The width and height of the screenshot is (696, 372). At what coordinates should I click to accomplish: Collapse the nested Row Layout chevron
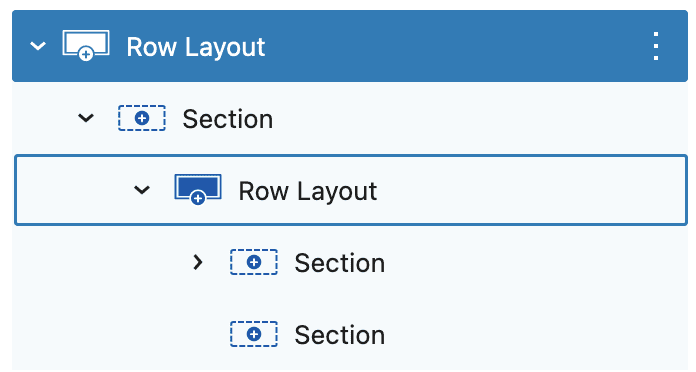coord(142,190)
